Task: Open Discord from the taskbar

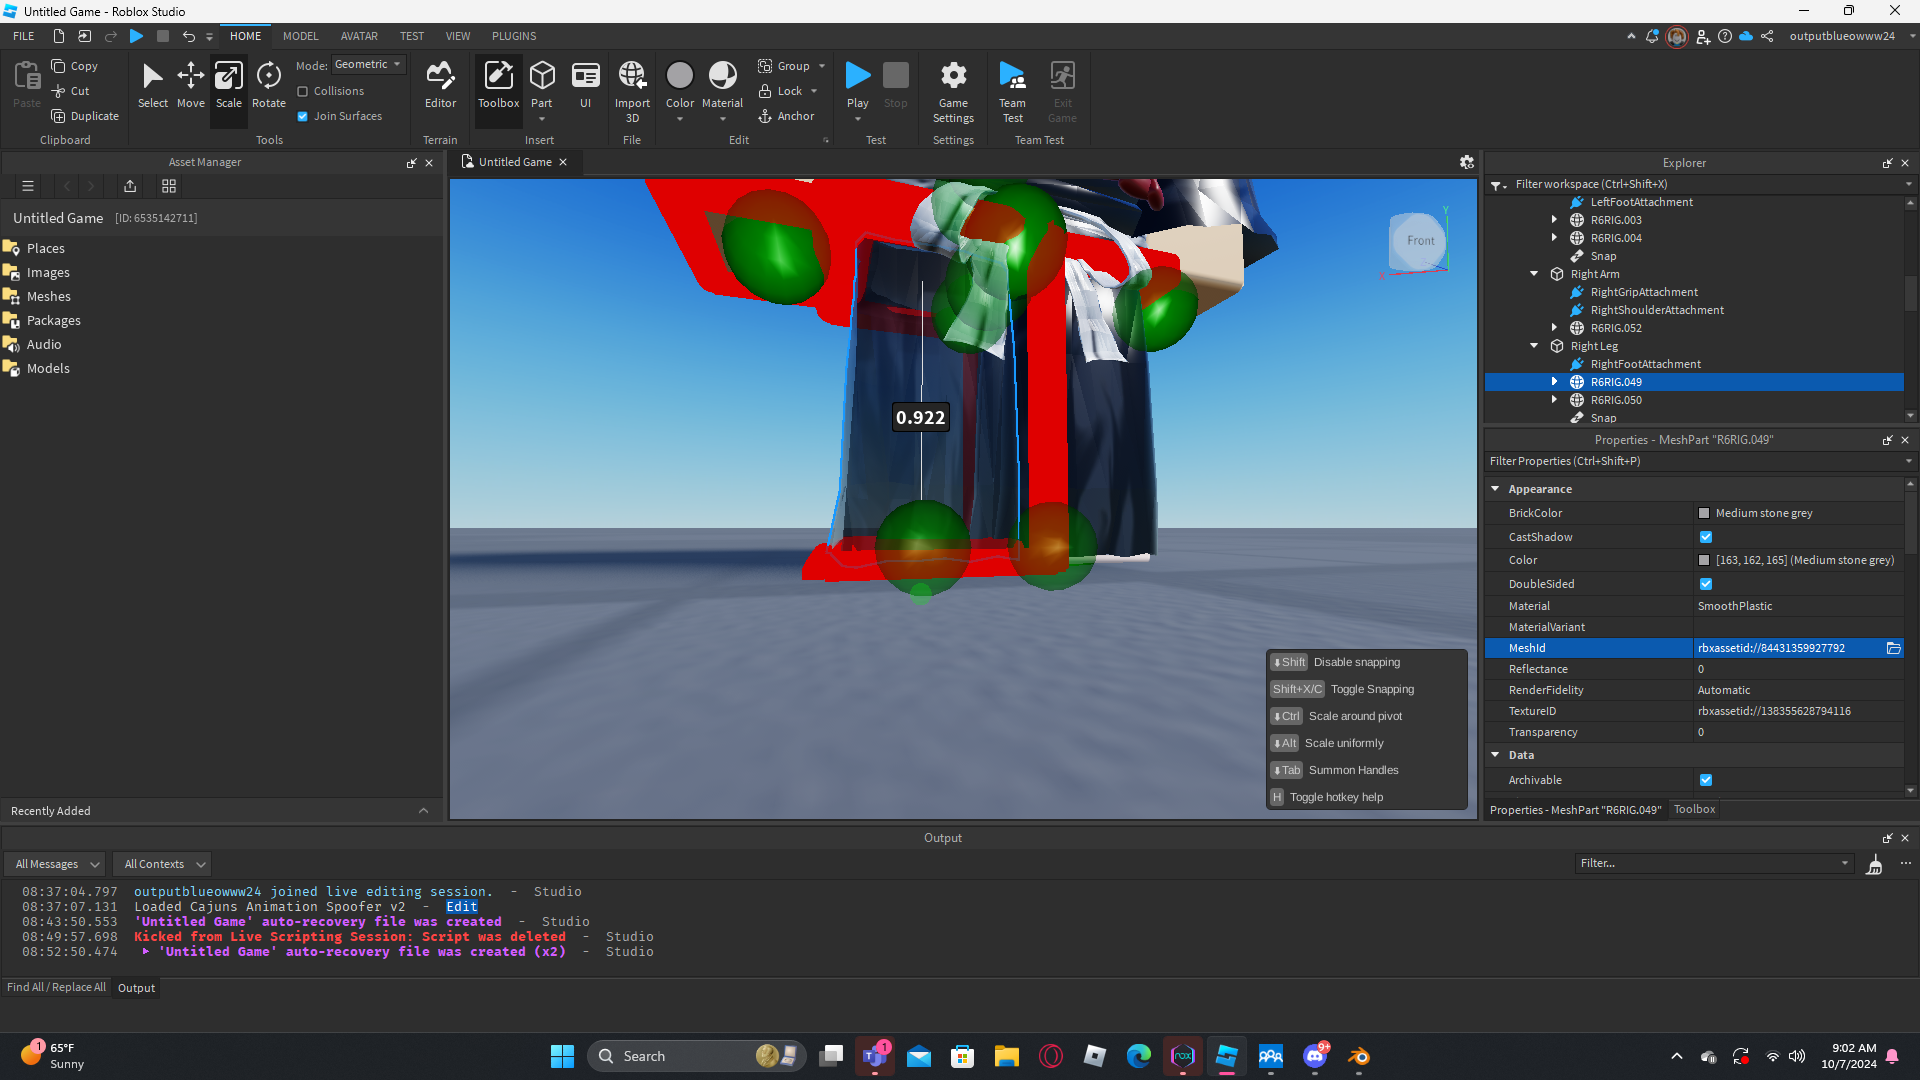Action: pyautogui.click(x=1315, y=1056)
